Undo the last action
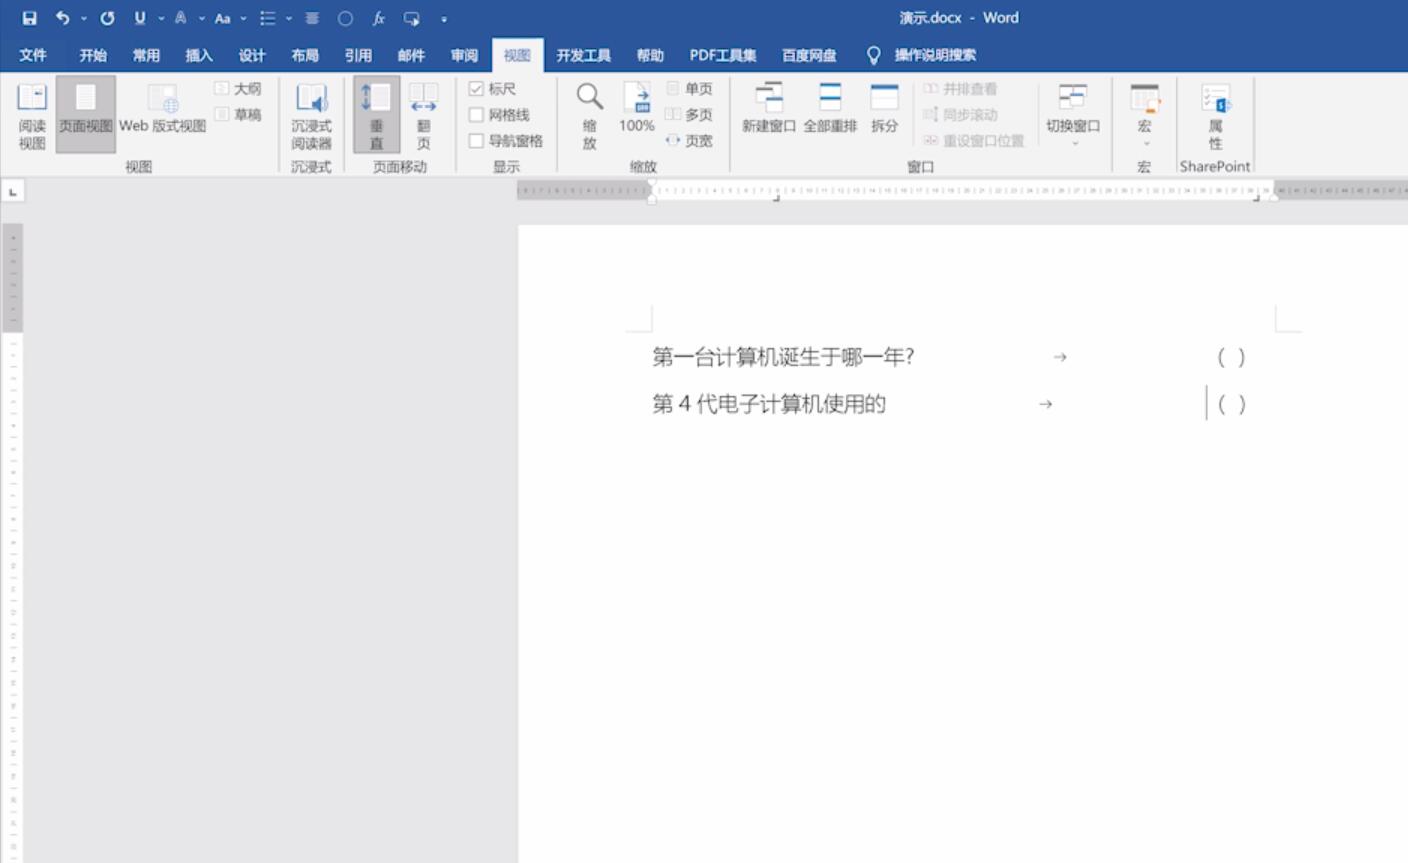1408x863 pixels. coord(63,18)
